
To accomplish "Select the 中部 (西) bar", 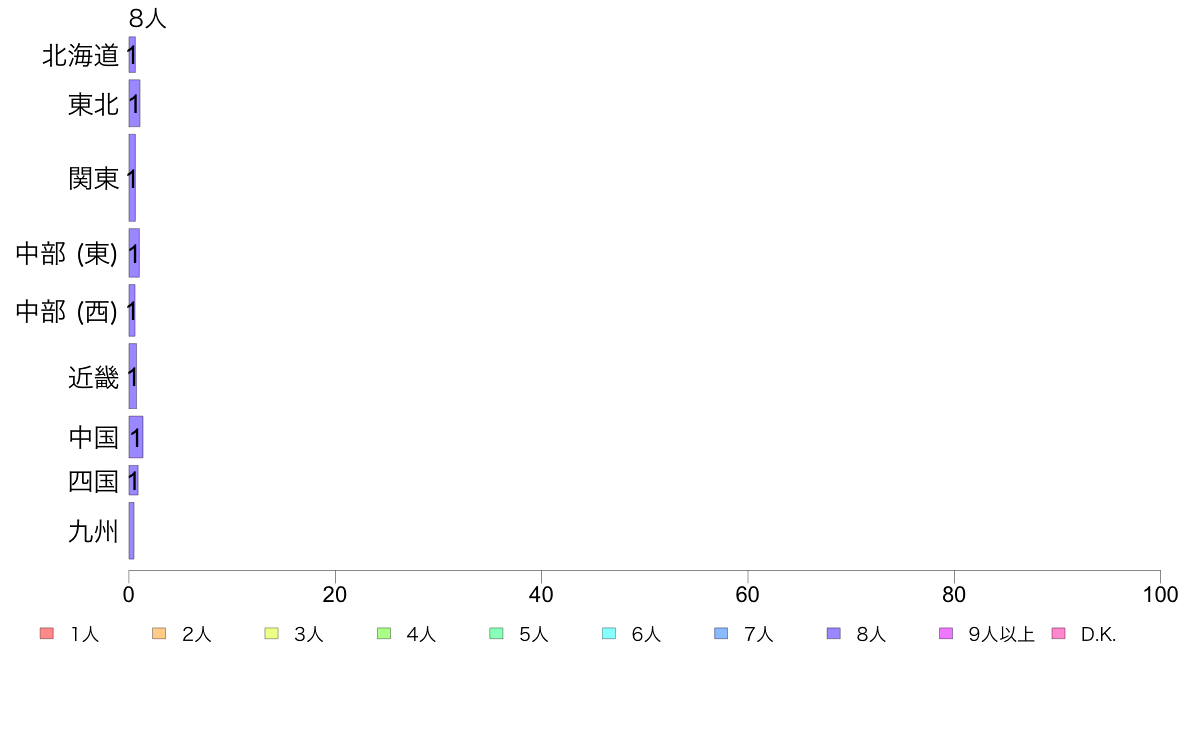I will [x=132, y=311].
